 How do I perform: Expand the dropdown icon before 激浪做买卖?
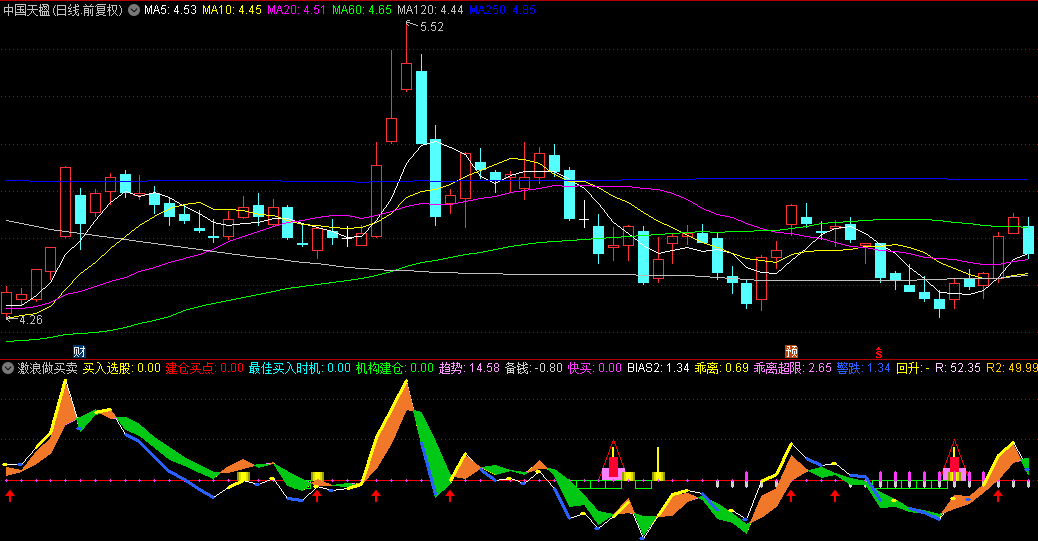pyautogui.click(x=8, y=368)
